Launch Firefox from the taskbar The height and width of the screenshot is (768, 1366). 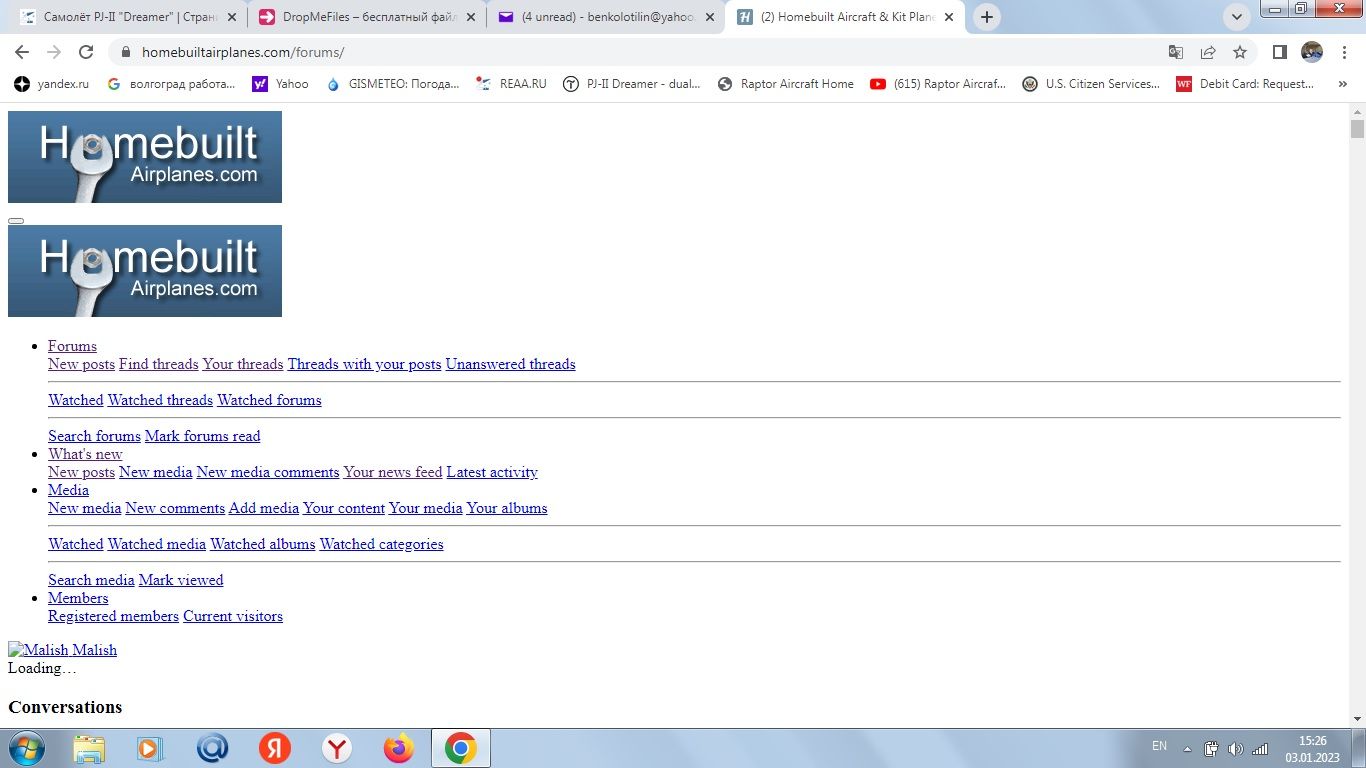click(398, 748)
